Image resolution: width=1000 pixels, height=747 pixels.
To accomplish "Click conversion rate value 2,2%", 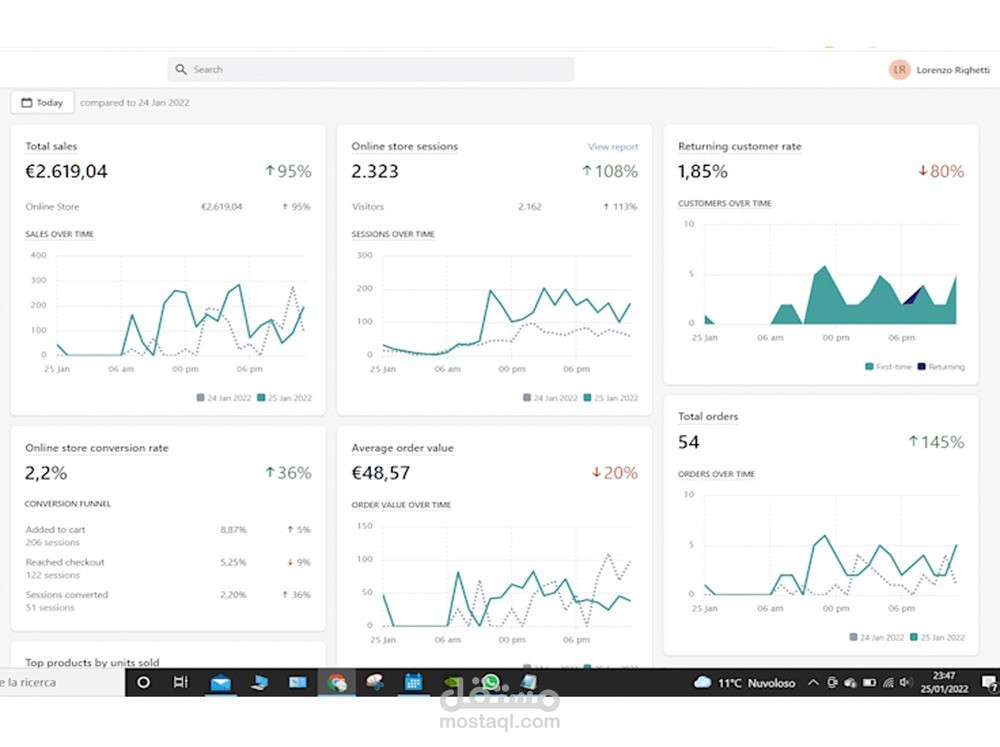I will click(46, 473).
